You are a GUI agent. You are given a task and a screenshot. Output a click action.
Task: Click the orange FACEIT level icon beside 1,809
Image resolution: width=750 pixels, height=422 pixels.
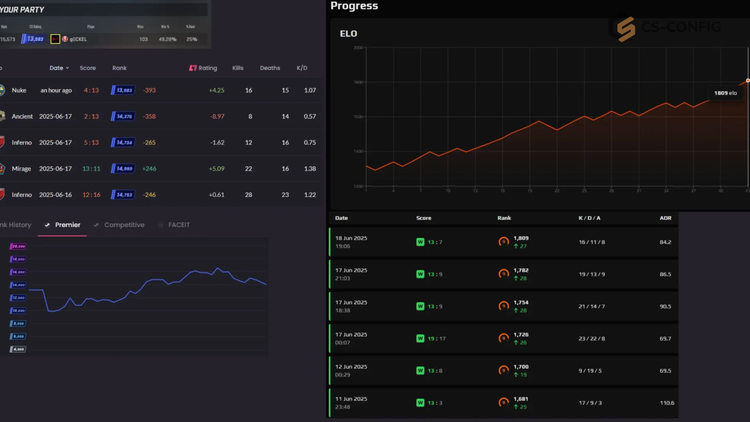(503, 242)
